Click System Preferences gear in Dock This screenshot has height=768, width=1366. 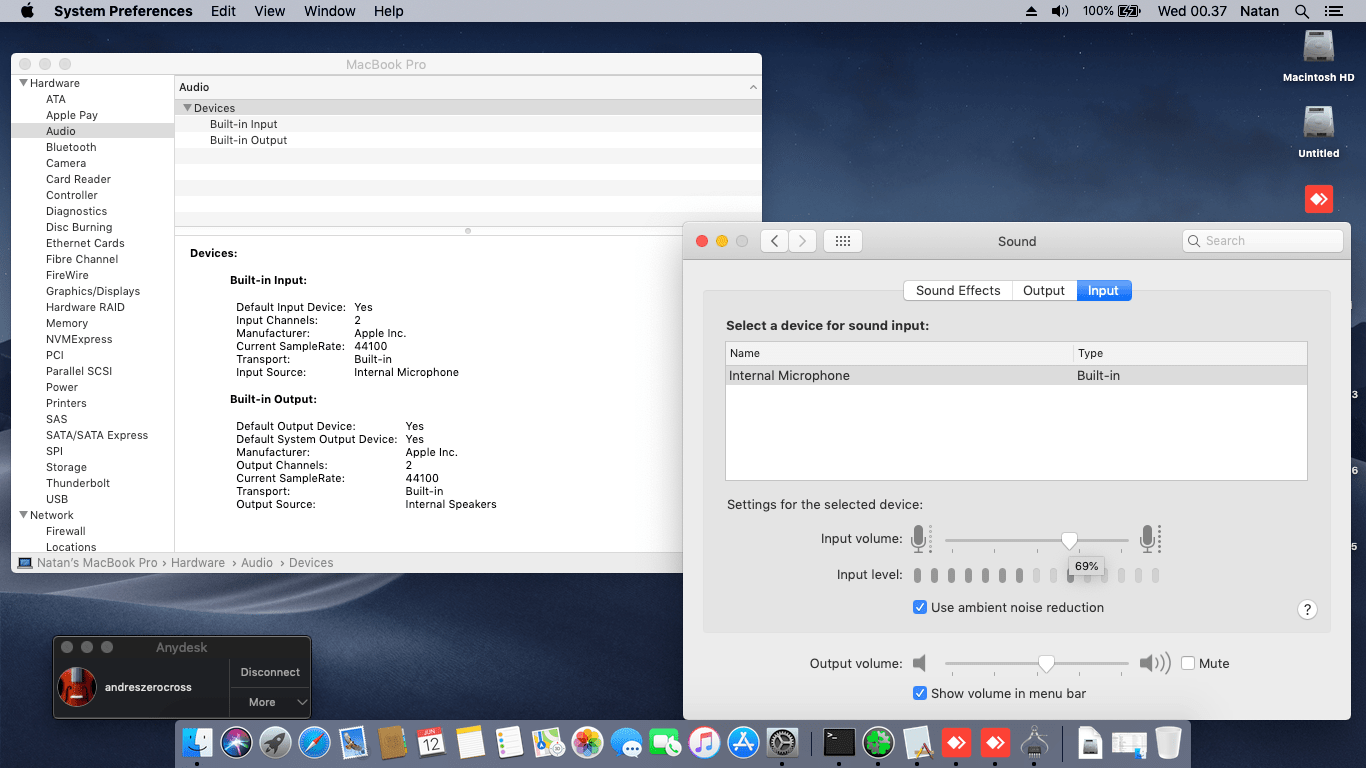782,742
